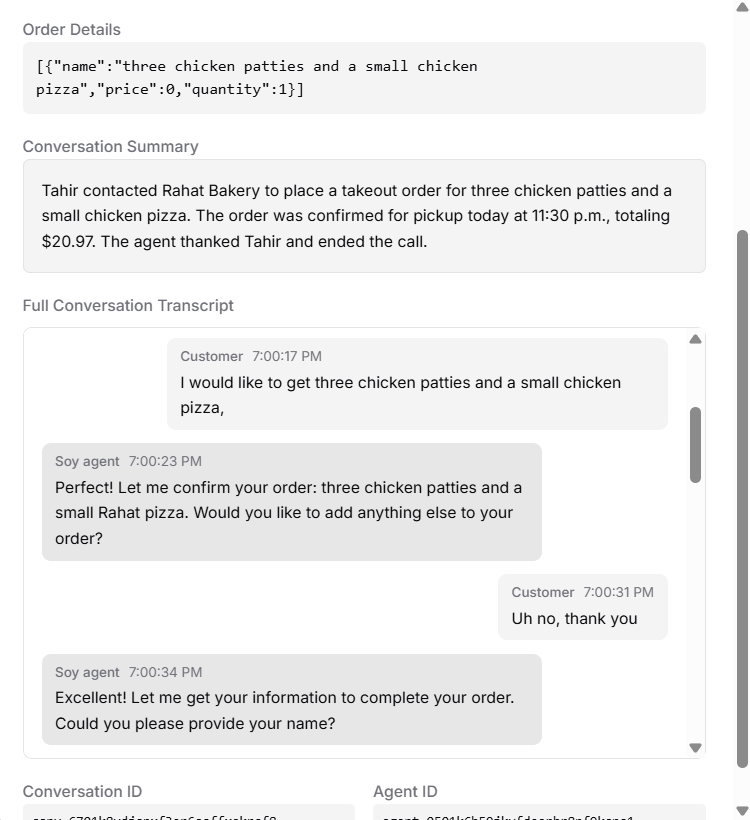Click the Soy agent 7:00:23 PM reply bubble
This screenshot has width=750, height=820.
292,501
